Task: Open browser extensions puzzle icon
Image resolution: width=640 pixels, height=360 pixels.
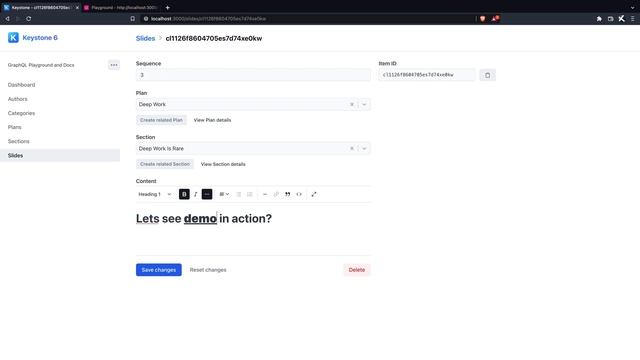Action: click(x=599, y=19)
